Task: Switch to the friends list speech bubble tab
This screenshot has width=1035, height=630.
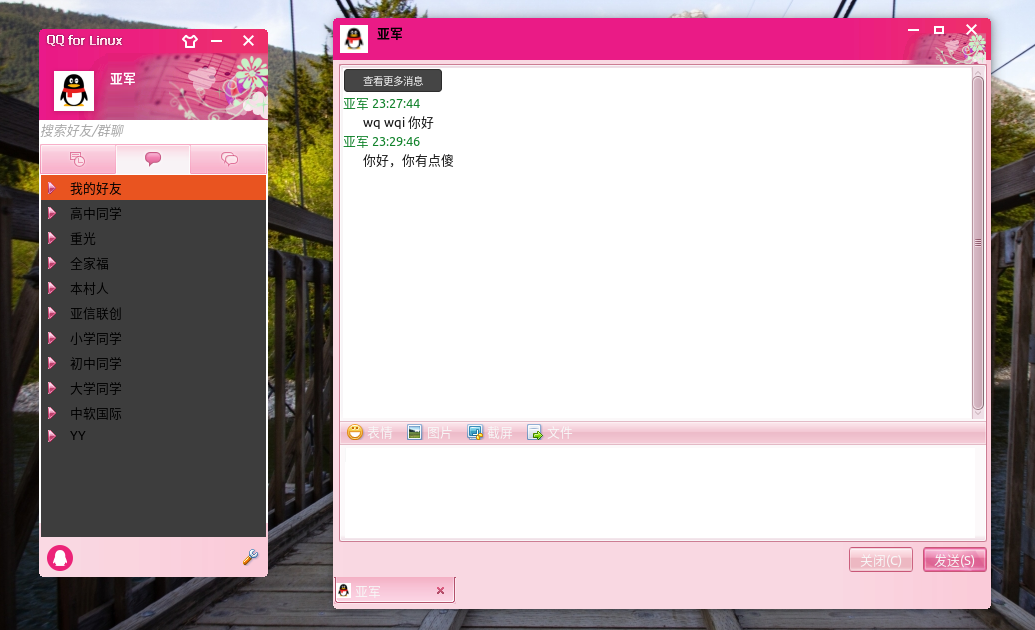Action: [153, 159]
